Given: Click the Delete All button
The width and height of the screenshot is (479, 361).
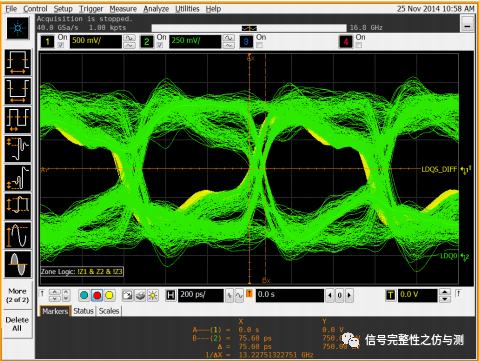Looking at the screenshot, I should (17, 324).
